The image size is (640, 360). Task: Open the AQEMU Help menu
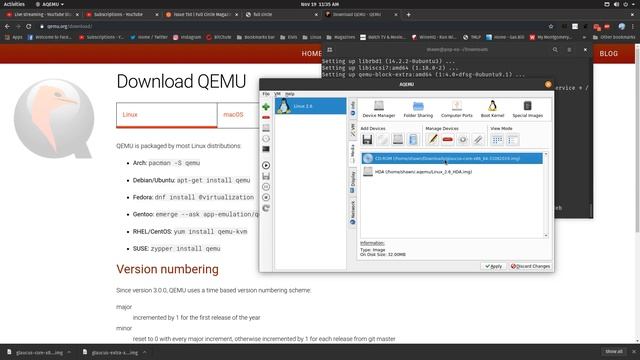[290, 94]
